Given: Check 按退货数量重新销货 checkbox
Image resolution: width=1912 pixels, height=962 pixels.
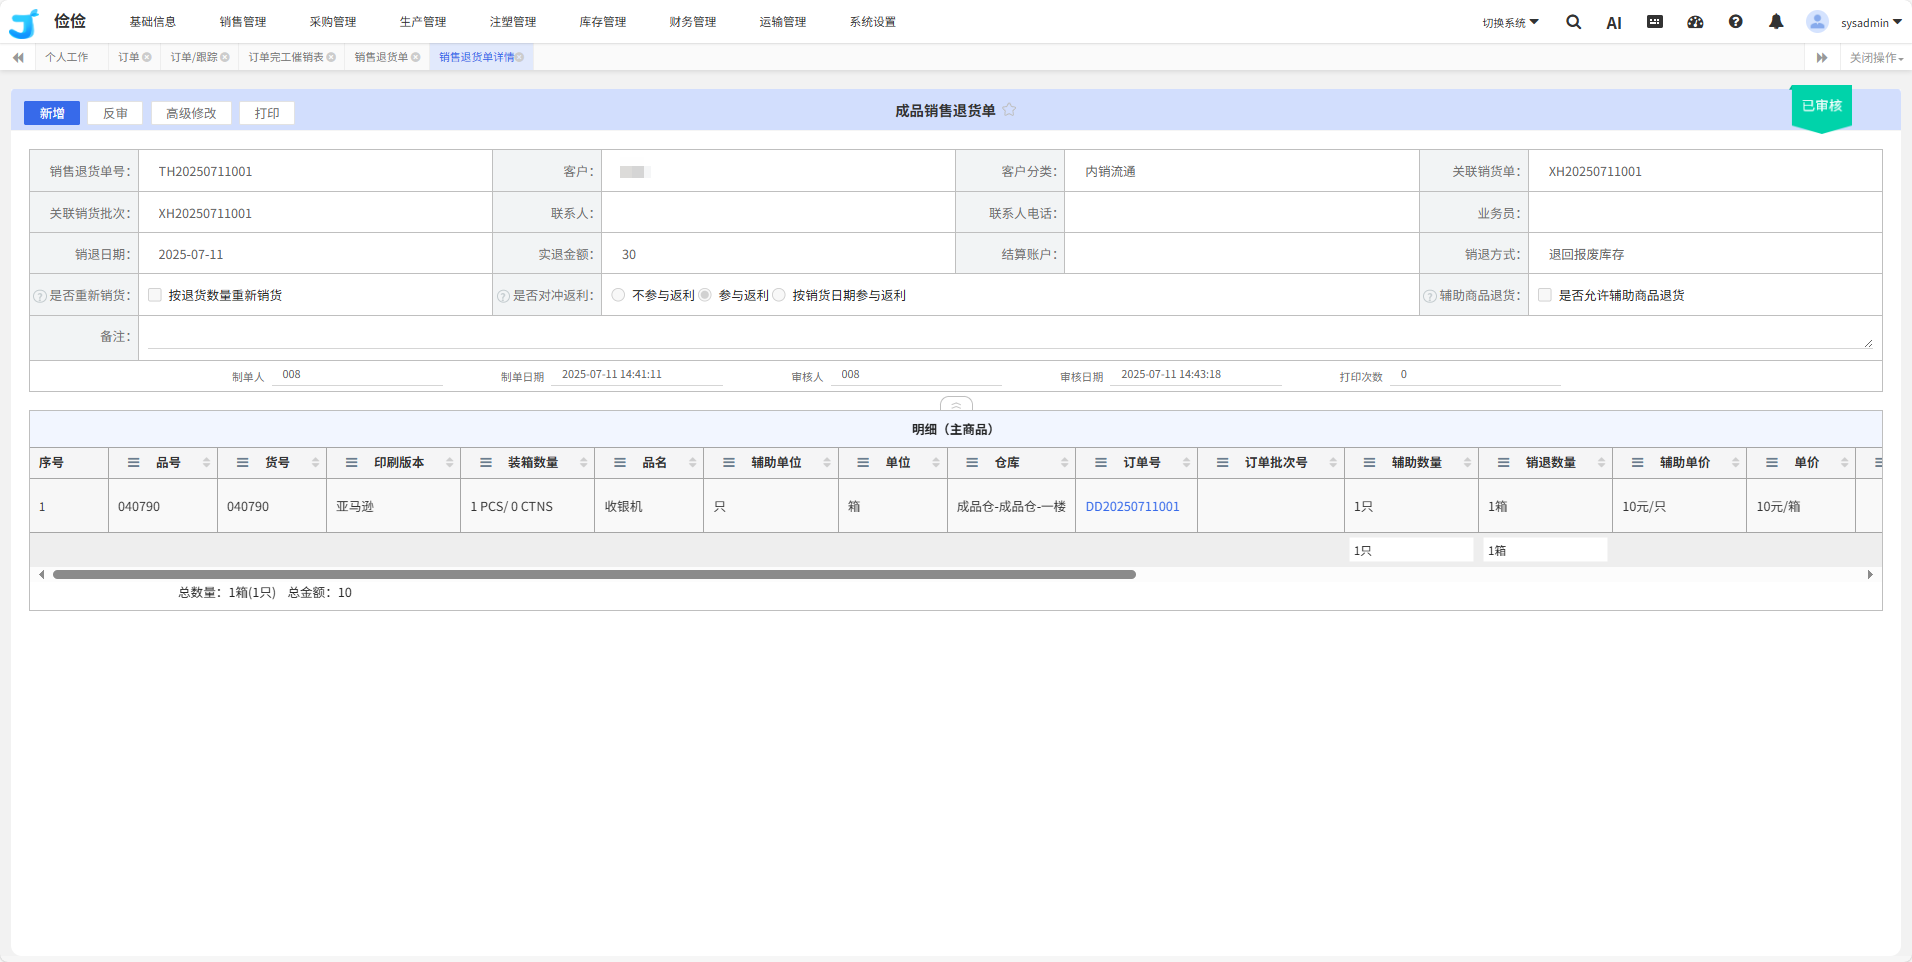Looking at the screenshot, I should [155, 295].
